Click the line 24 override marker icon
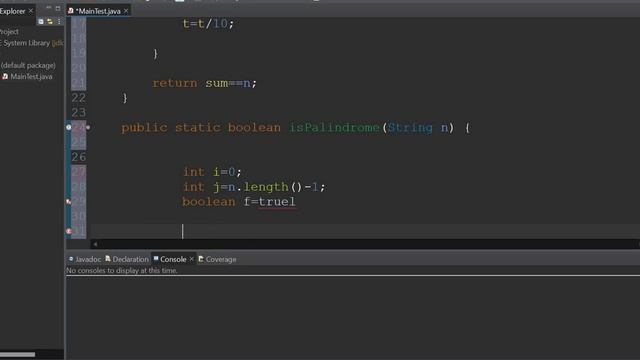This screenshot has height=360, width=640. [69, 127]
